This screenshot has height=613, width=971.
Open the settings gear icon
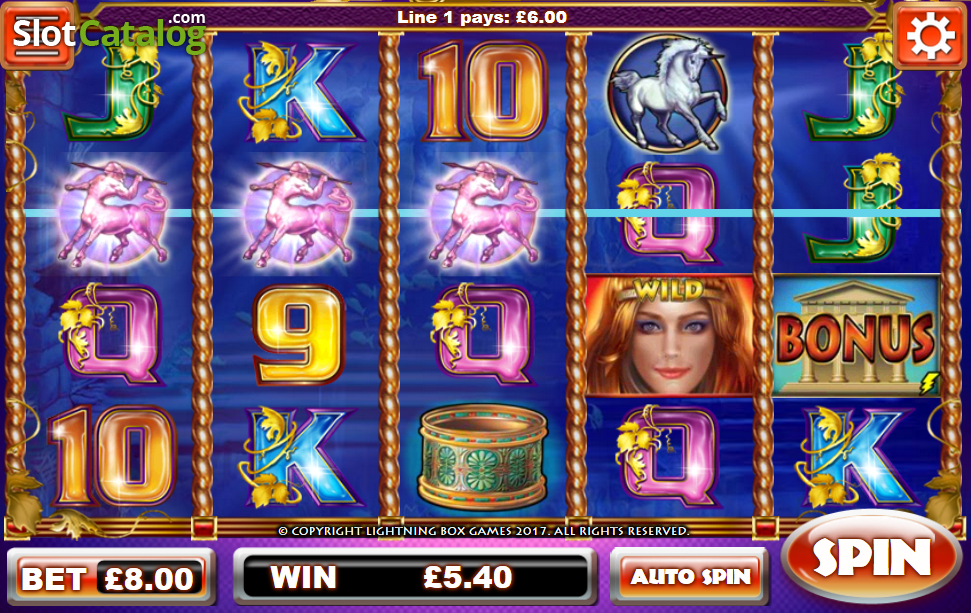tap(931, 35)
